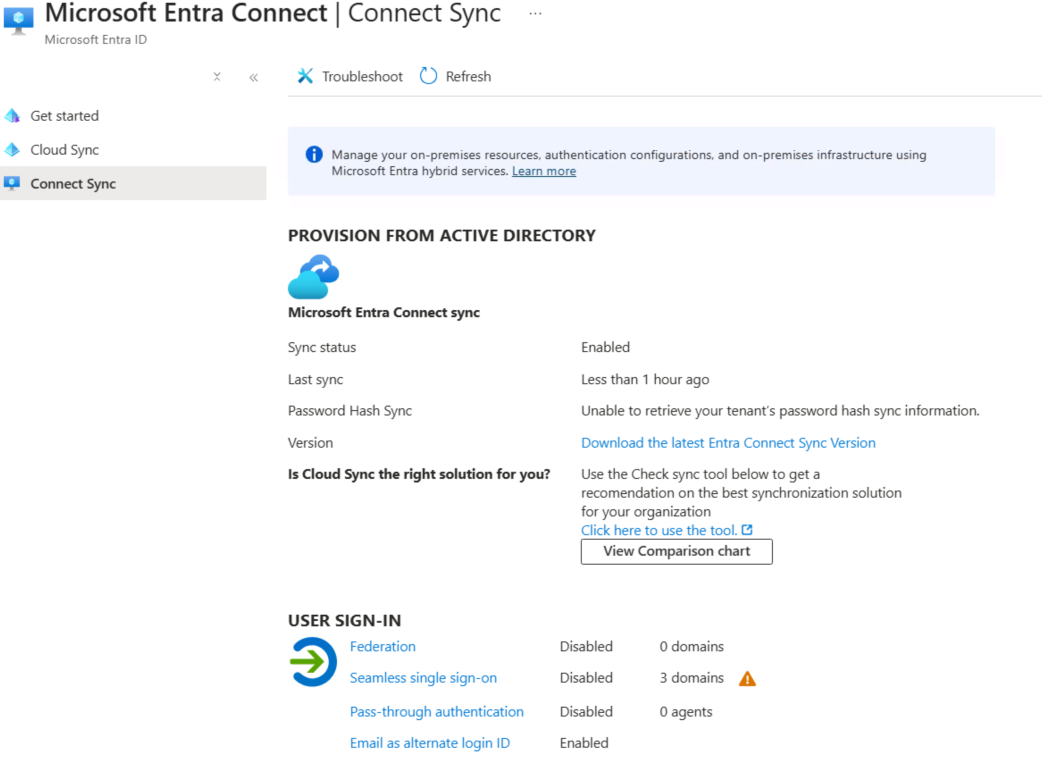
Task: Click 'Disabled' status for Pass-through authentication
Action: (586, 712)
